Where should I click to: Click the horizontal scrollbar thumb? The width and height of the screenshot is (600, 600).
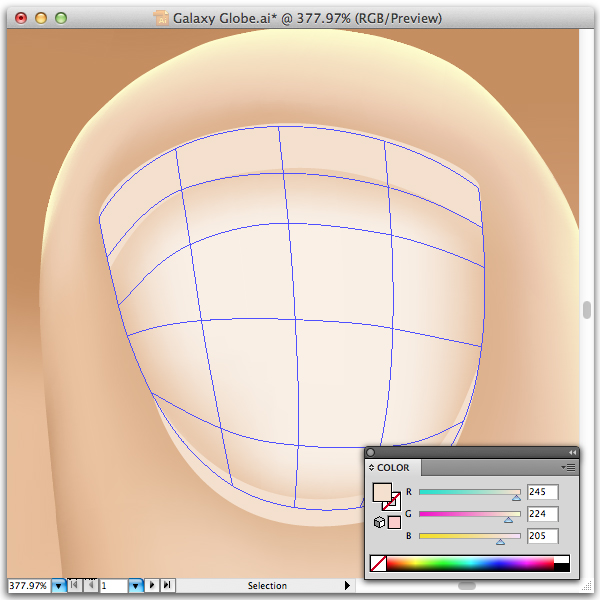467,586
